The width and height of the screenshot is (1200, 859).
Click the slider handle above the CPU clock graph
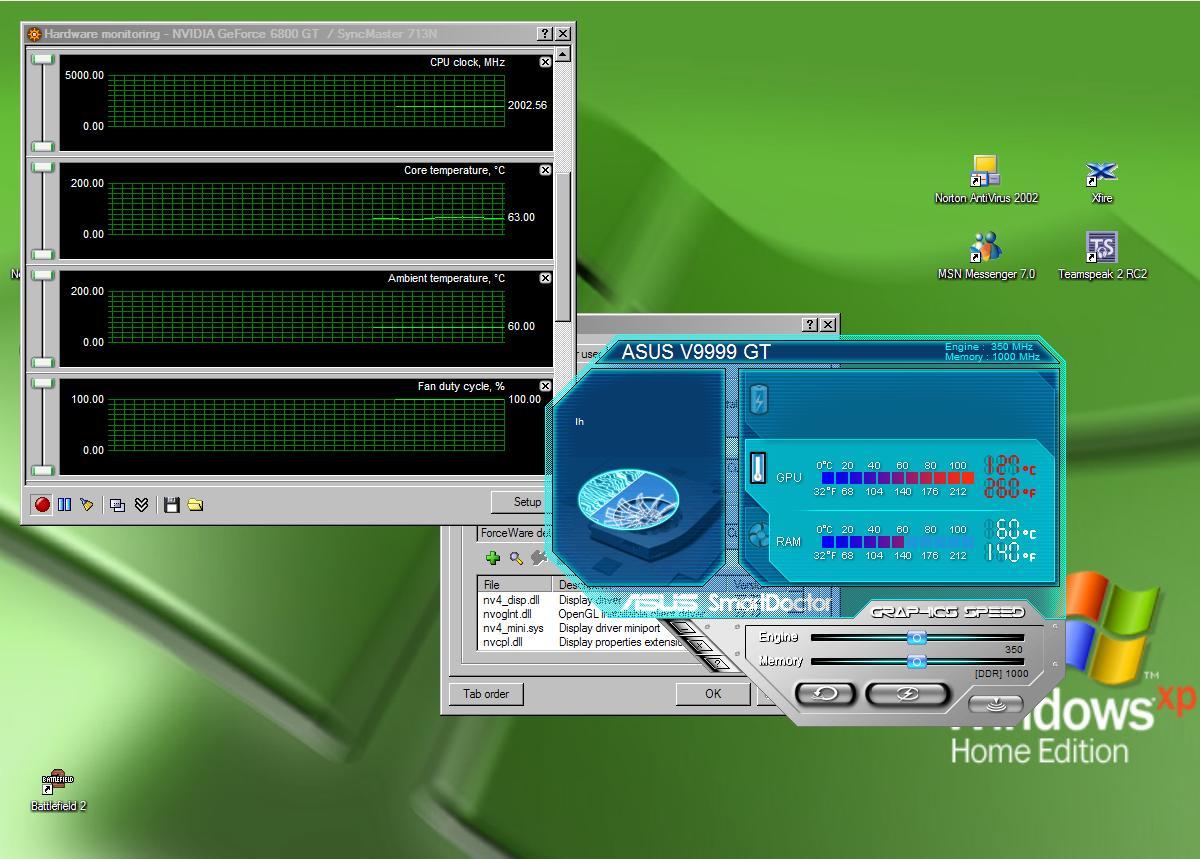click(x=42, y=60)
